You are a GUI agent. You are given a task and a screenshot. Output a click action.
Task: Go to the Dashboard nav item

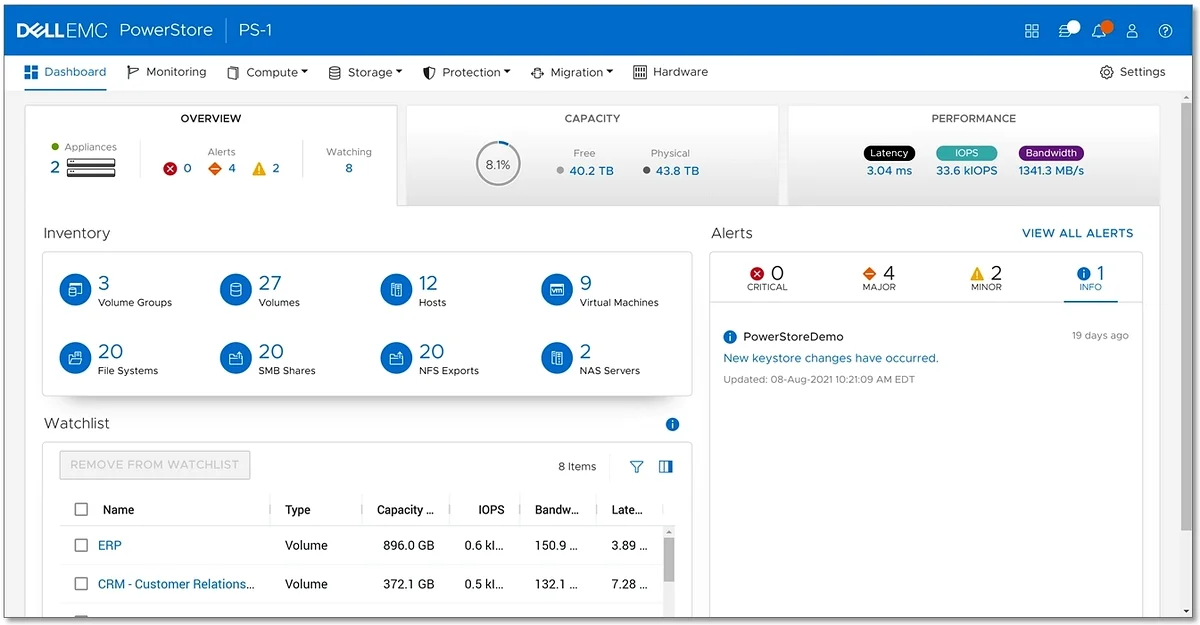click(x=65, y=72)
